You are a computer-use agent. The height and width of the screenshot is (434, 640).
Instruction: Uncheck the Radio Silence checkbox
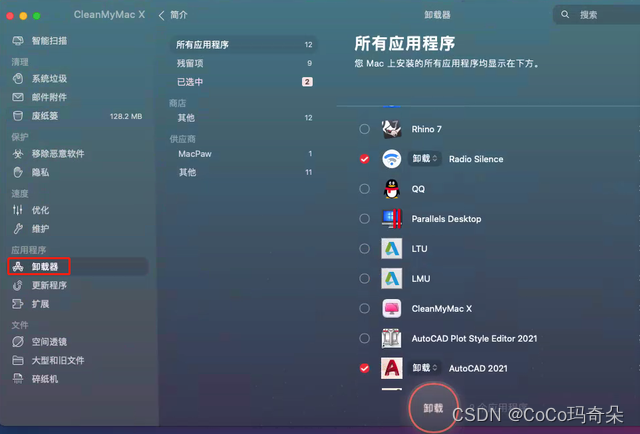(x=364, y=159)
